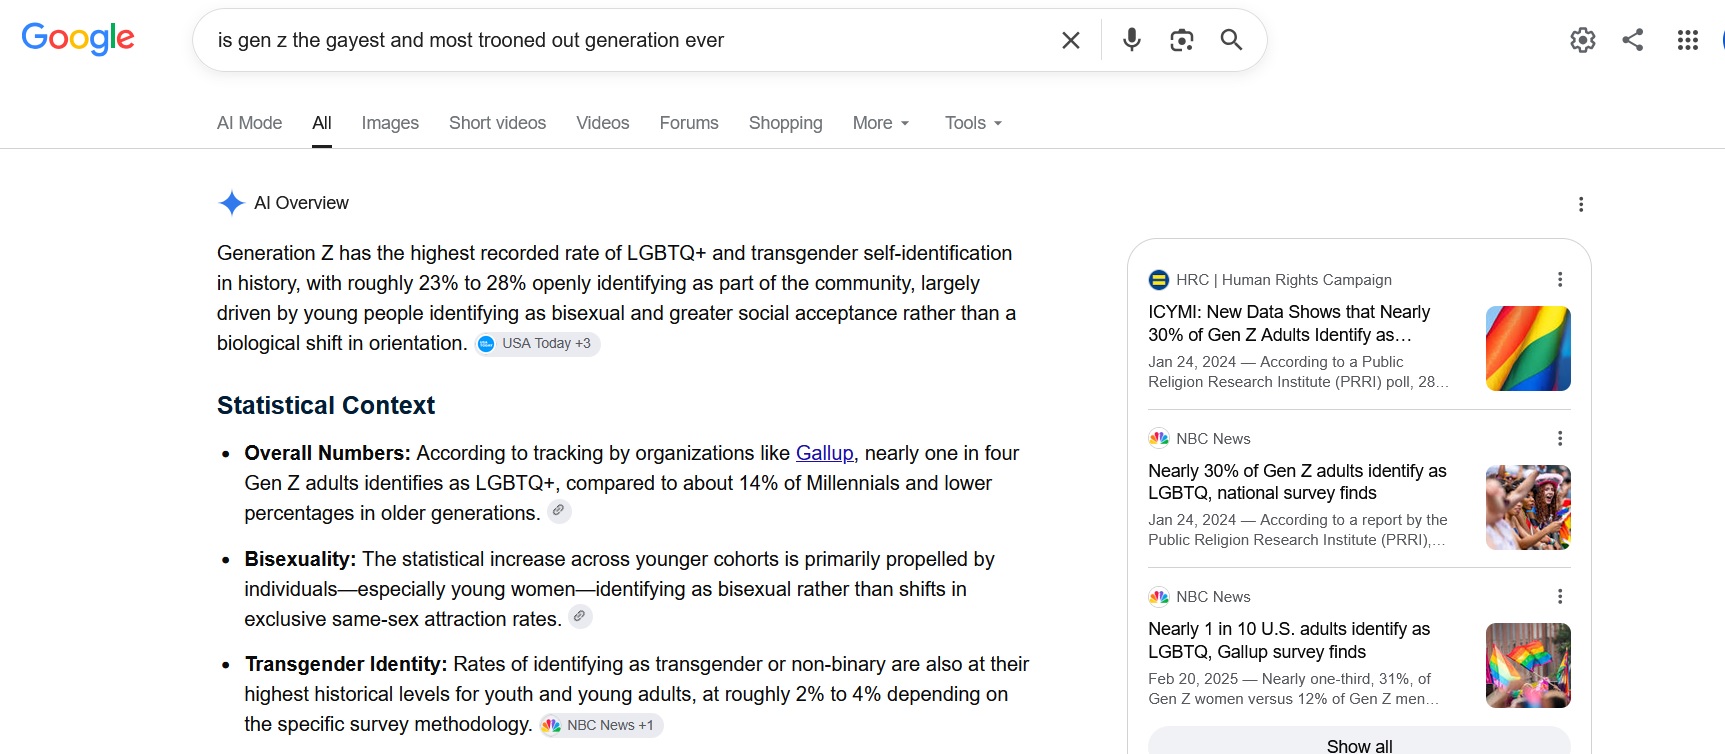Viewport: 1725px width, 754px height.
Task: Switch to Images tab
Action: click(x=390, y=123)
